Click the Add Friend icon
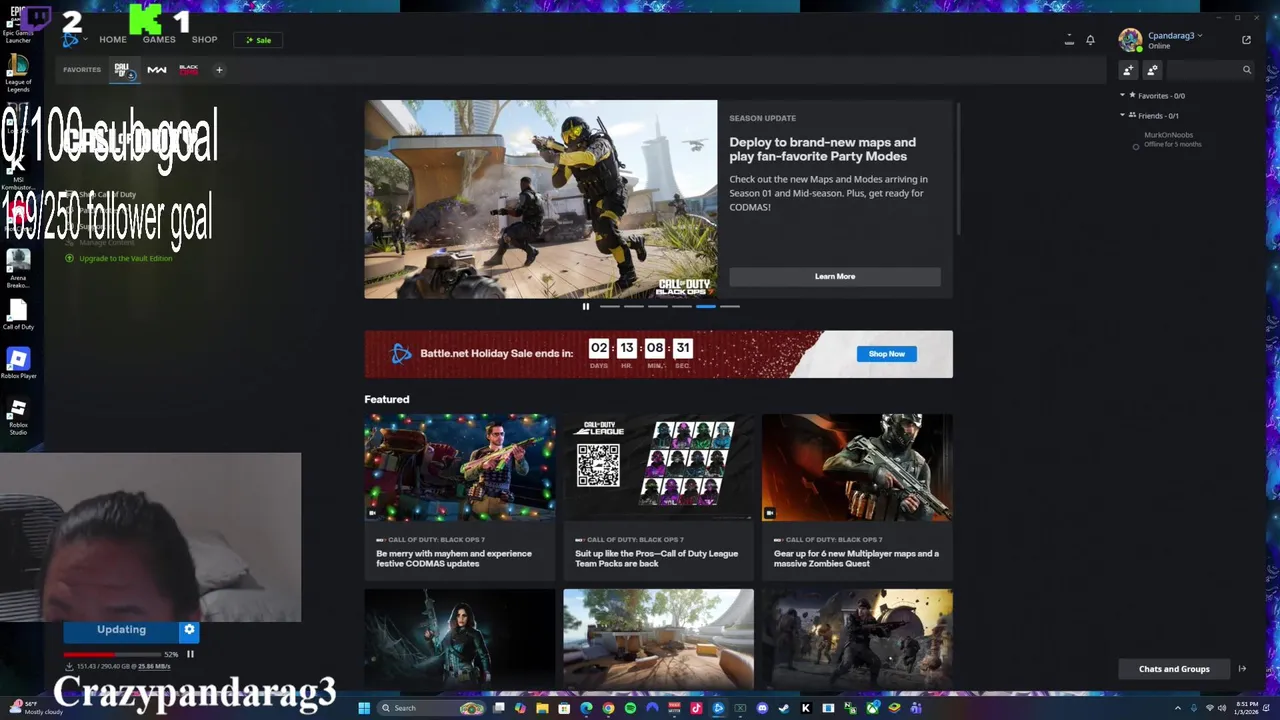Screen dimensions: 1280x720 [x=1128, y=70]
